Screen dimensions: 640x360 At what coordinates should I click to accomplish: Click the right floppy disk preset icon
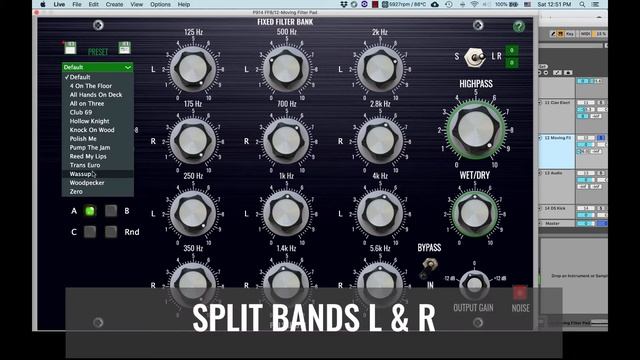tap(124, 48)
